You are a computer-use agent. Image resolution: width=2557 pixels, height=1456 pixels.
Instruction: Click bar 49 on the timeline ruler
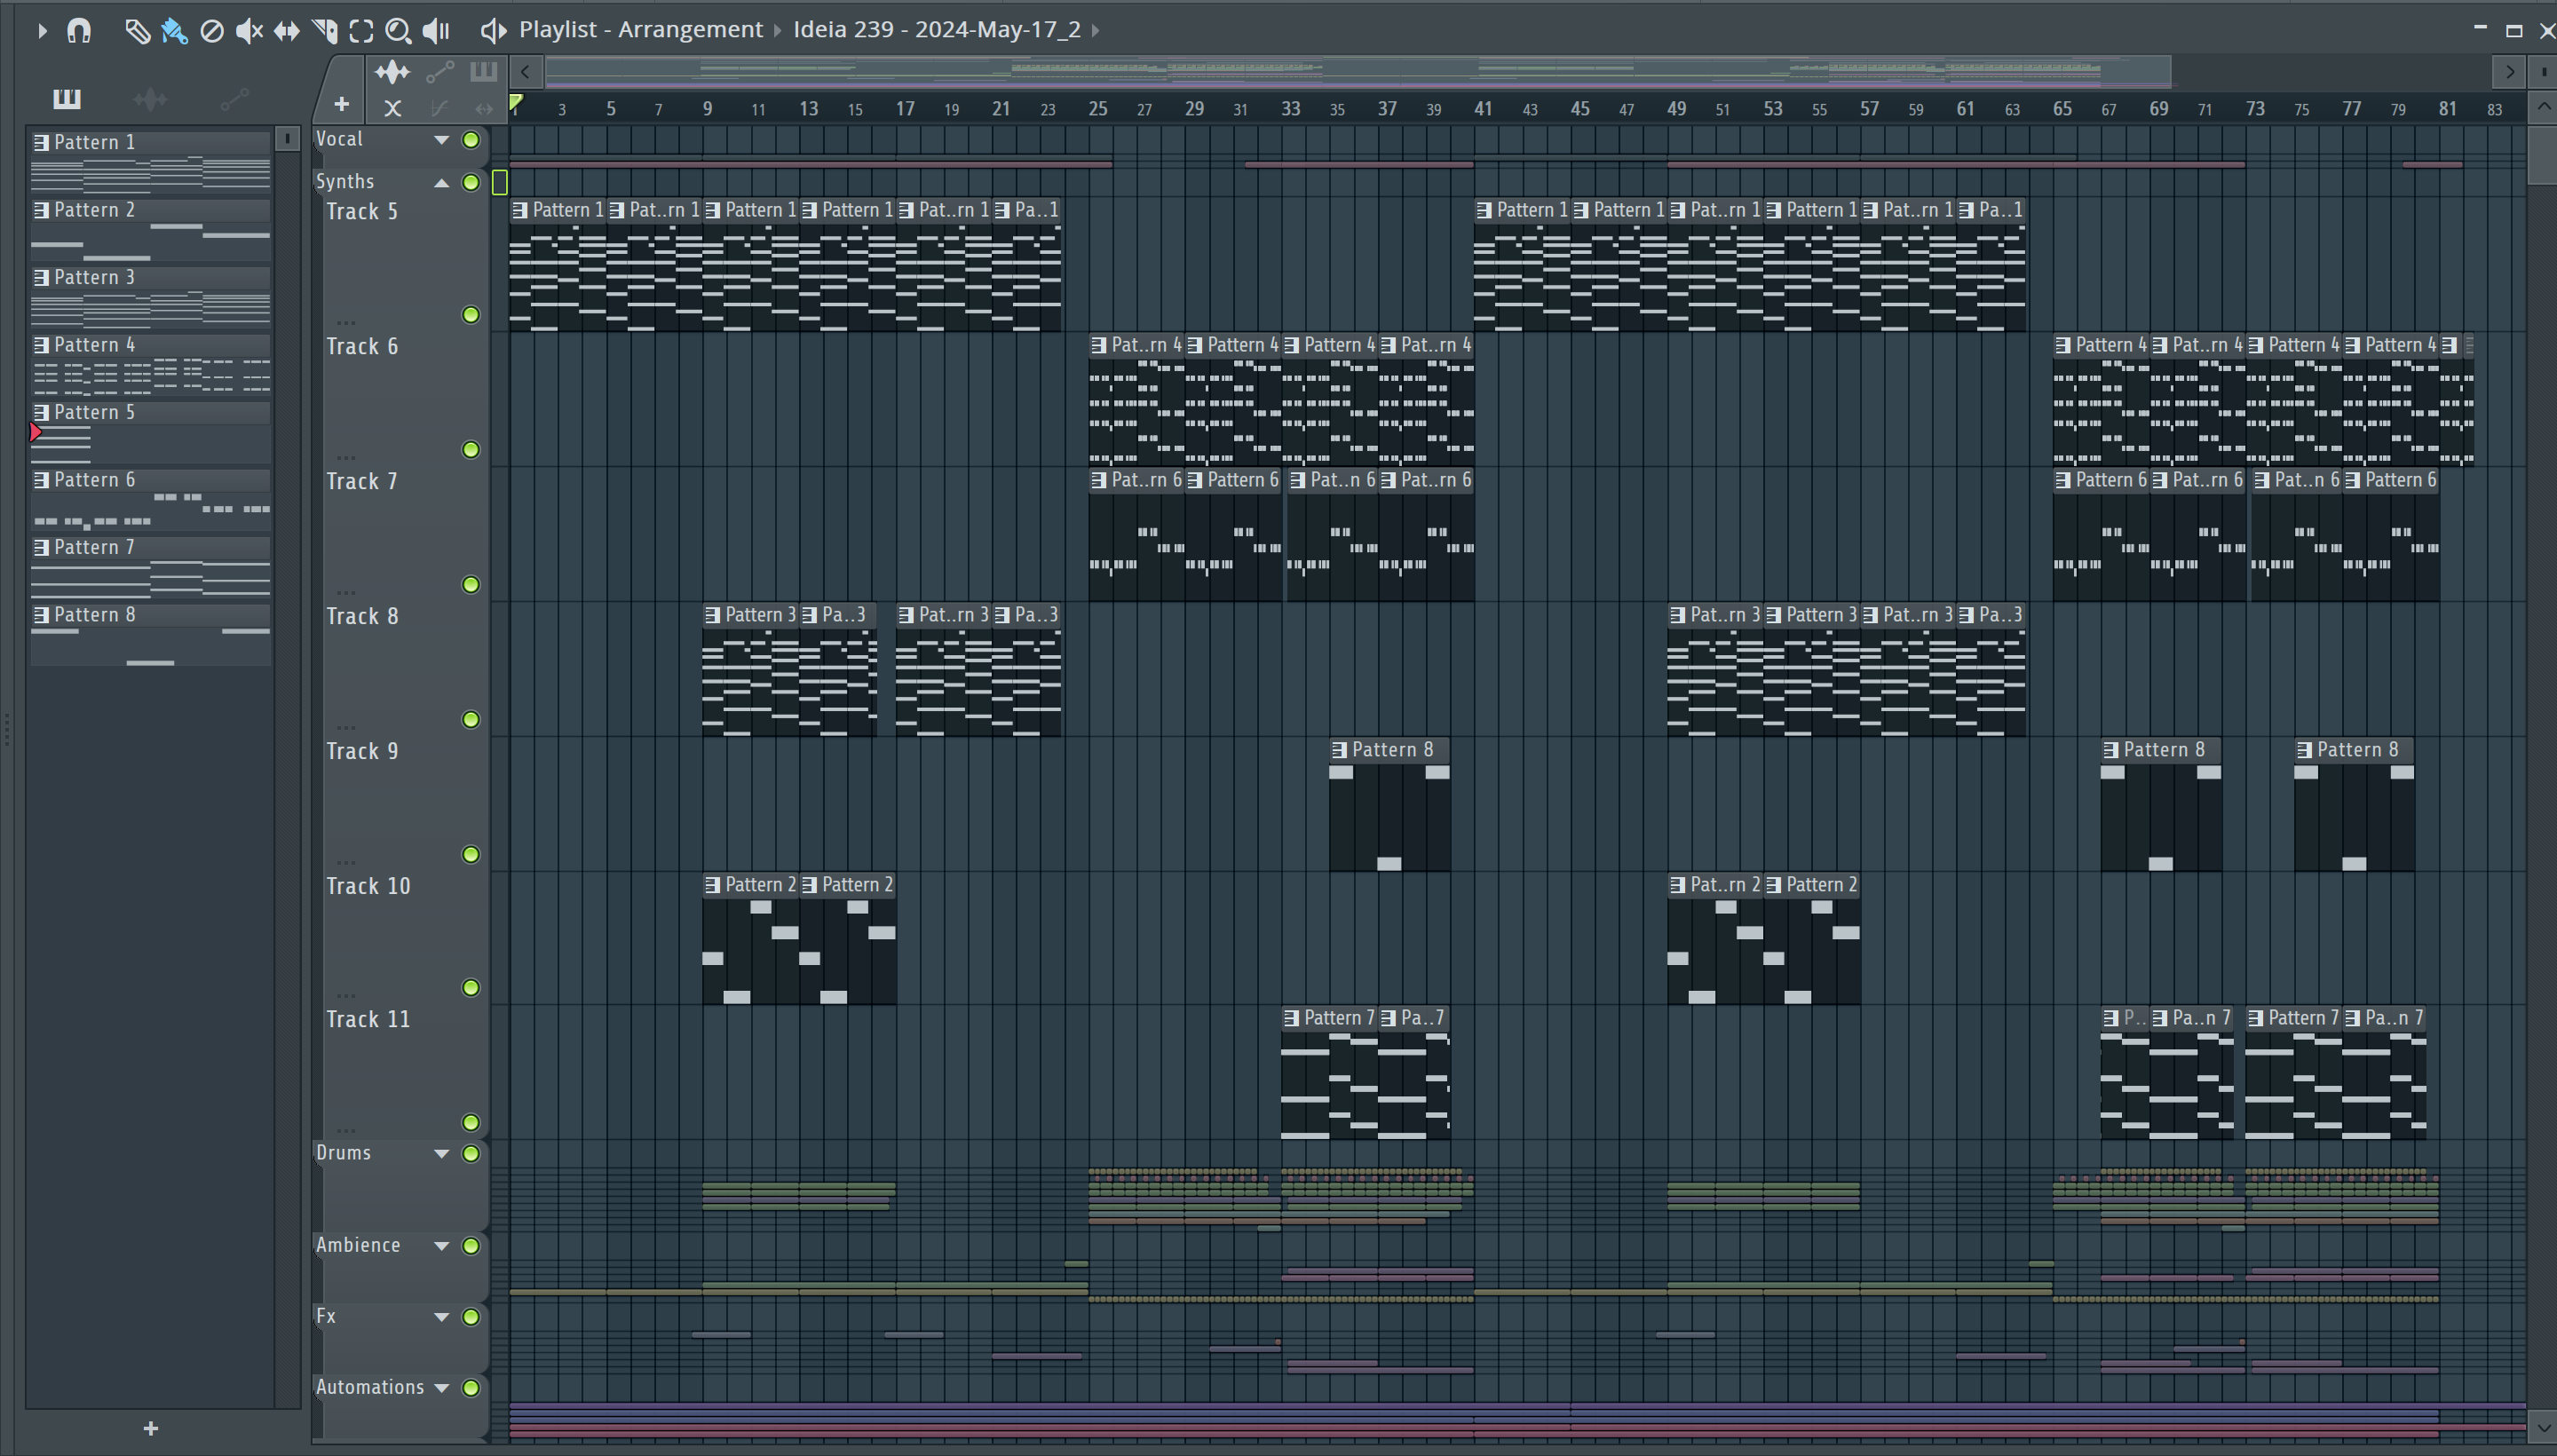point(1676,108)
